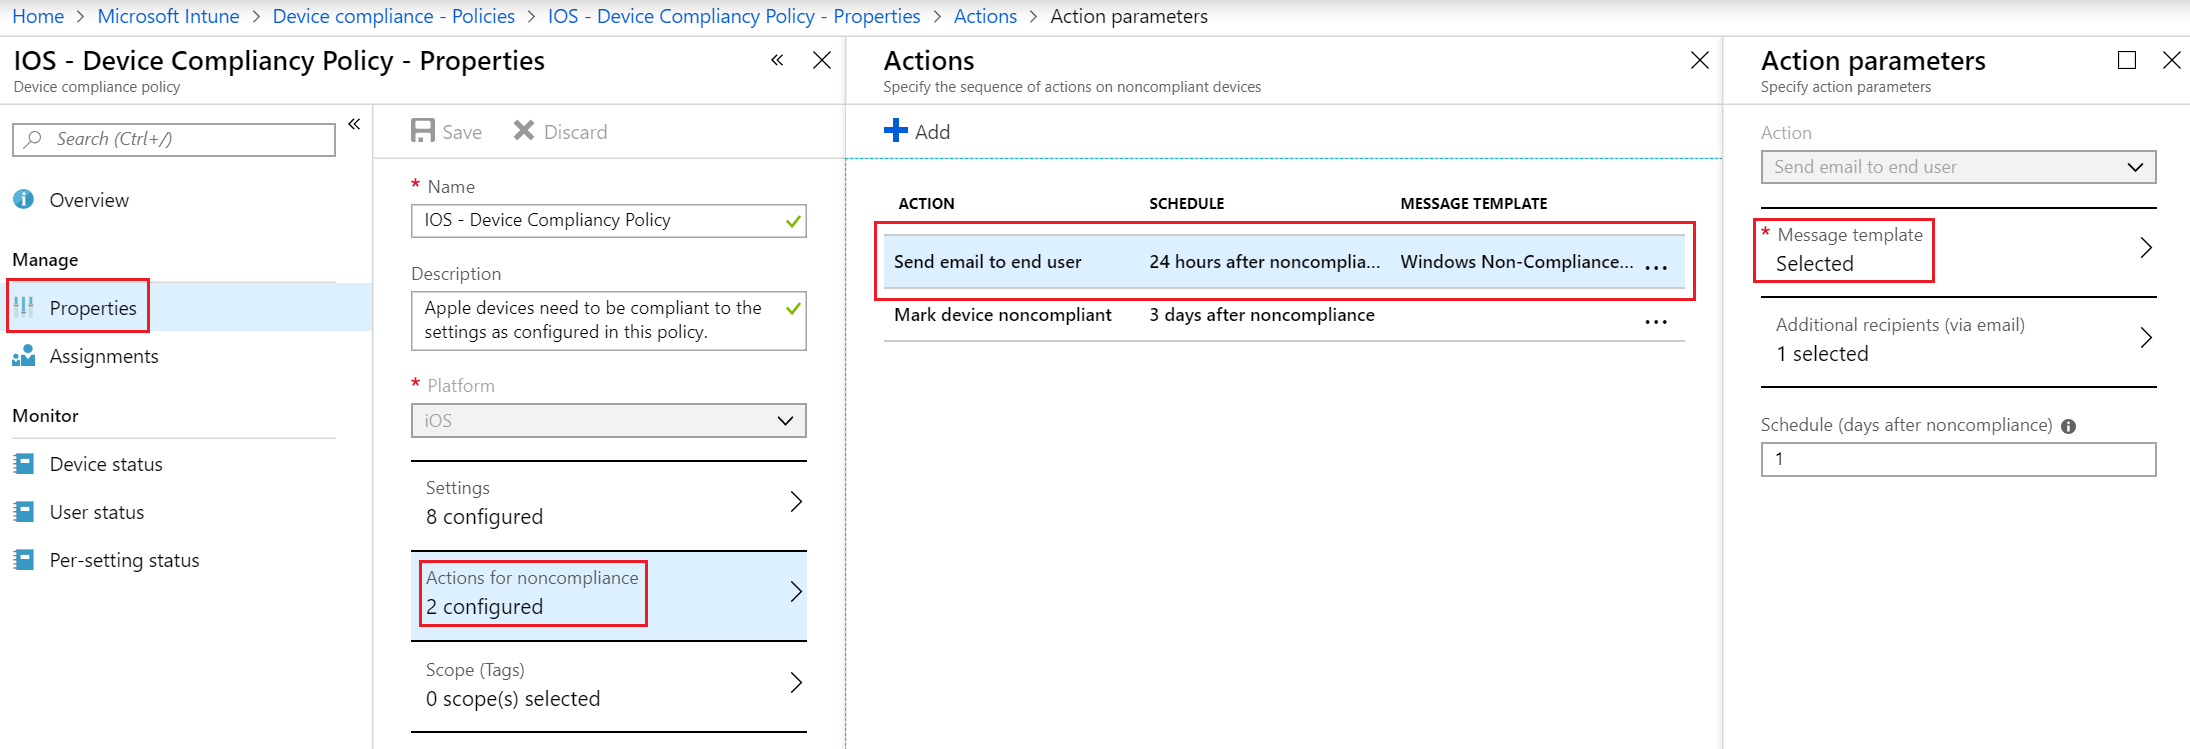Expand Additional recipients via email

tap(2145, 339)
